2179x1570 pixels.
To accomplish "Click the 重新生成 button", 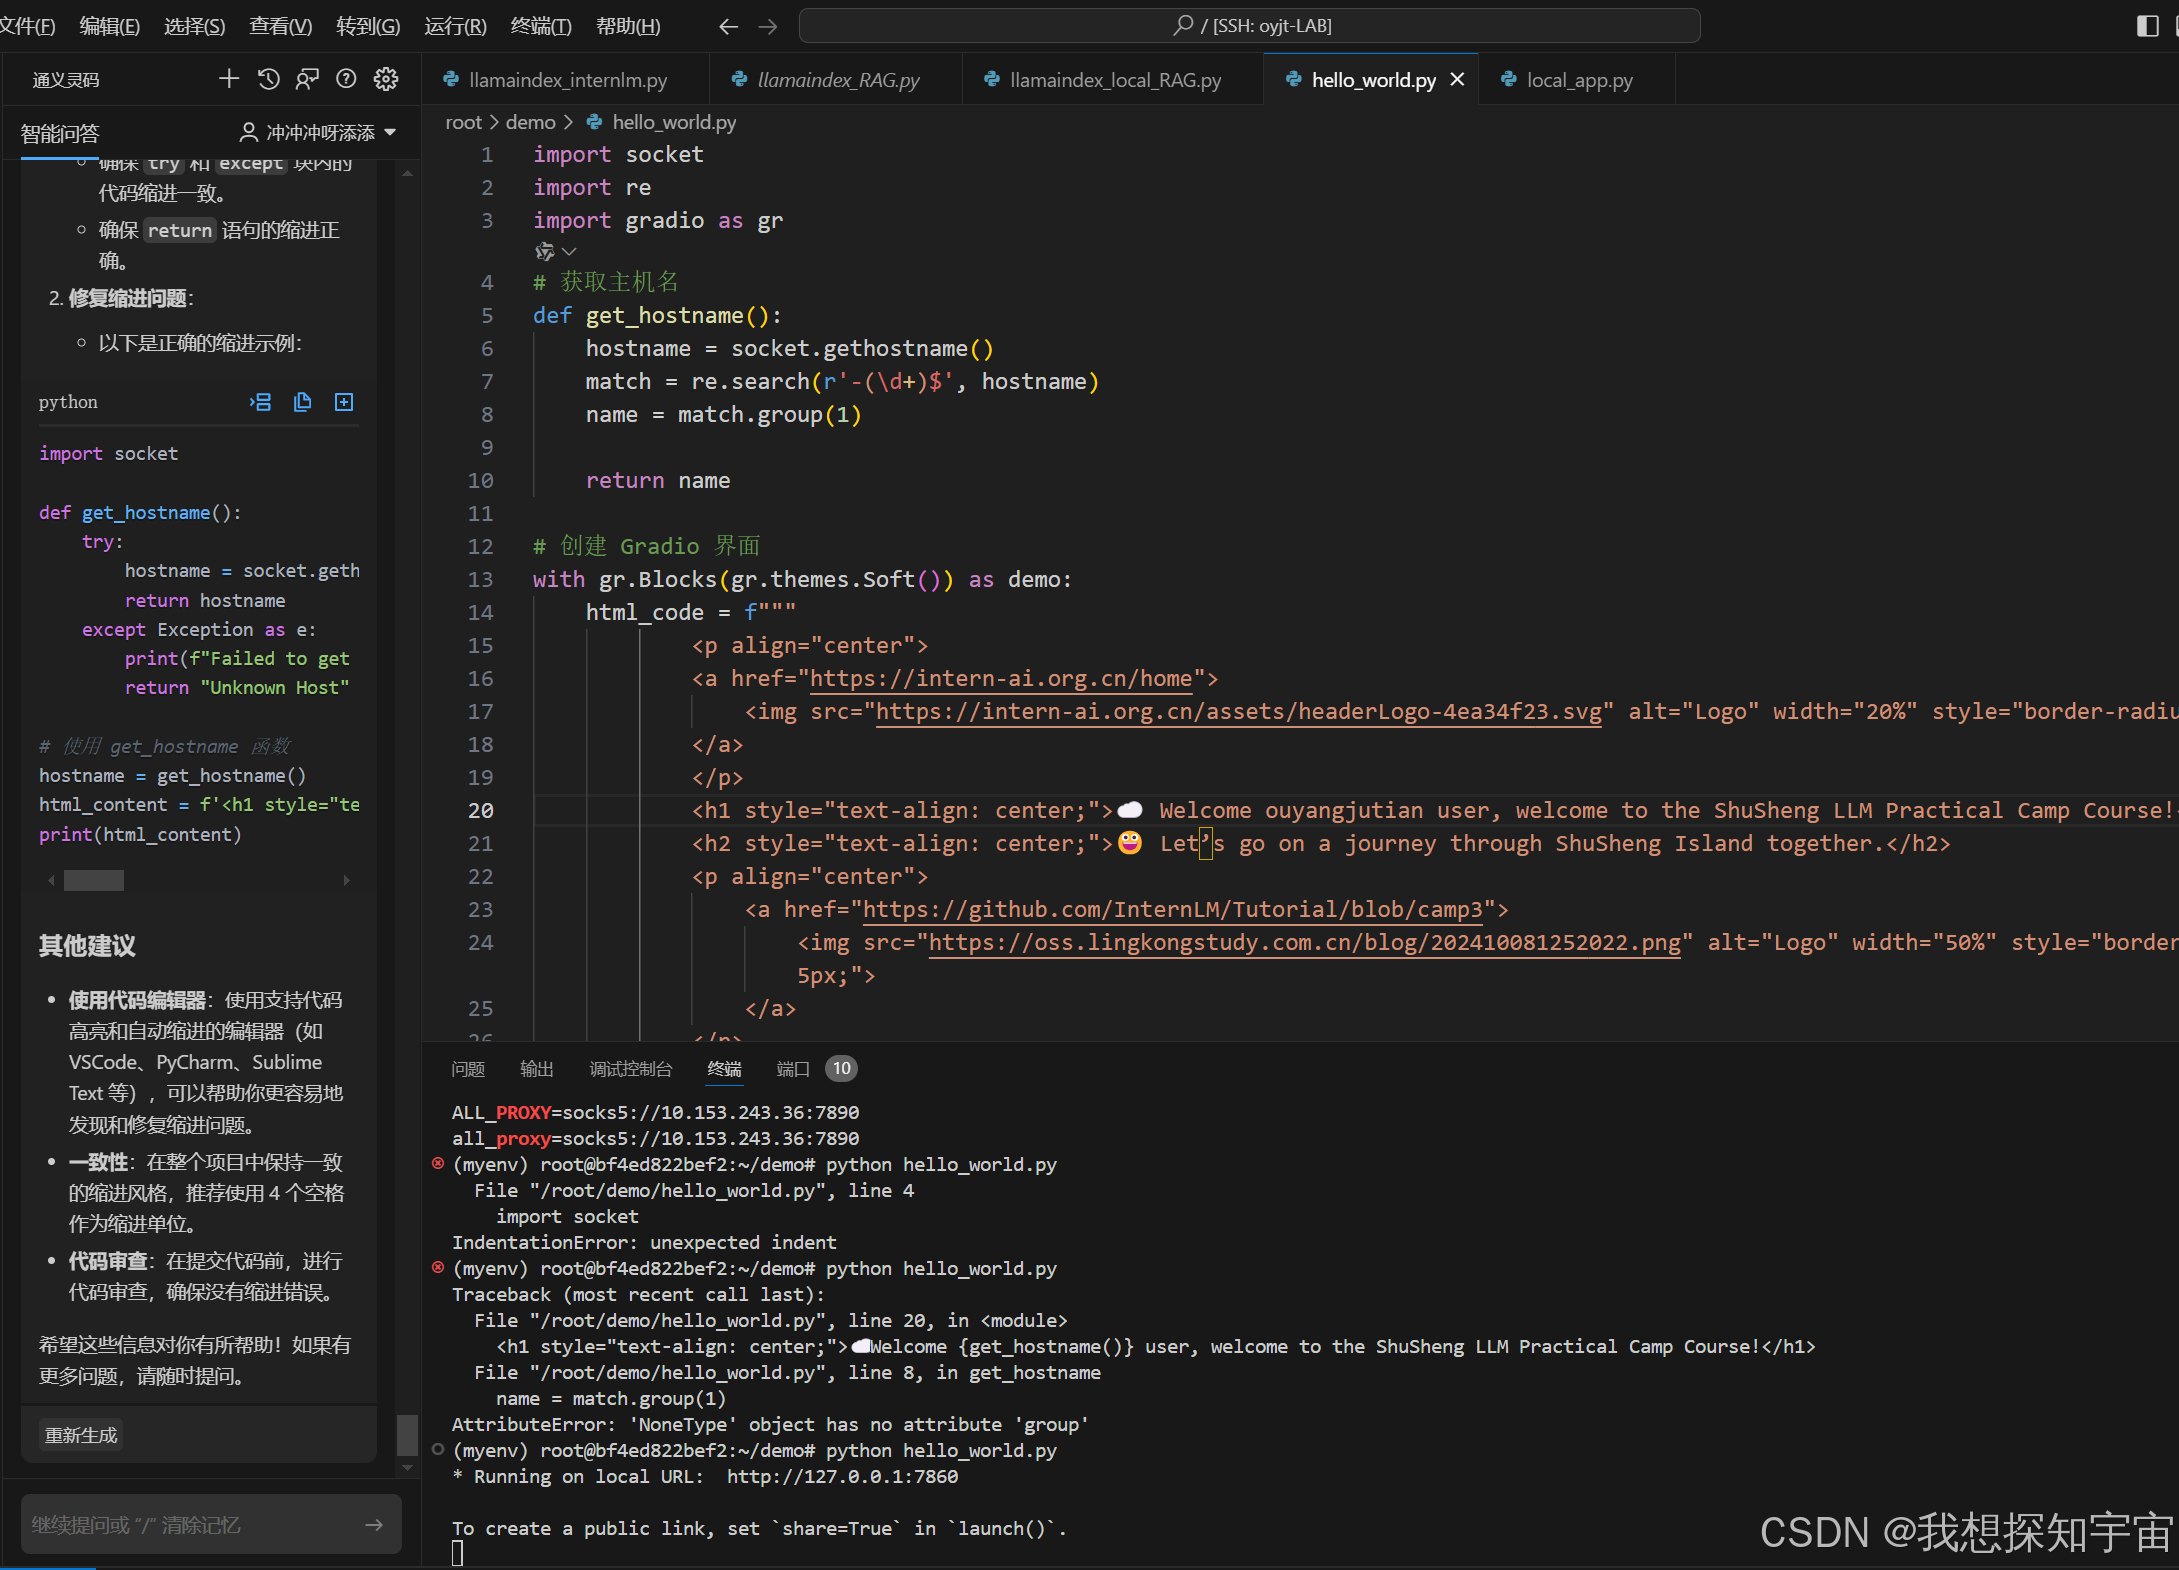I will click(81, 1435).
